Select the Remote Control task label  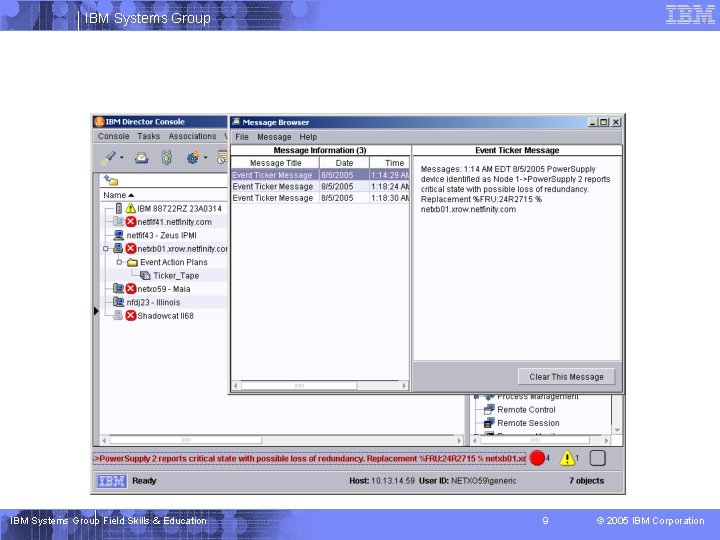tap(526, 410)
